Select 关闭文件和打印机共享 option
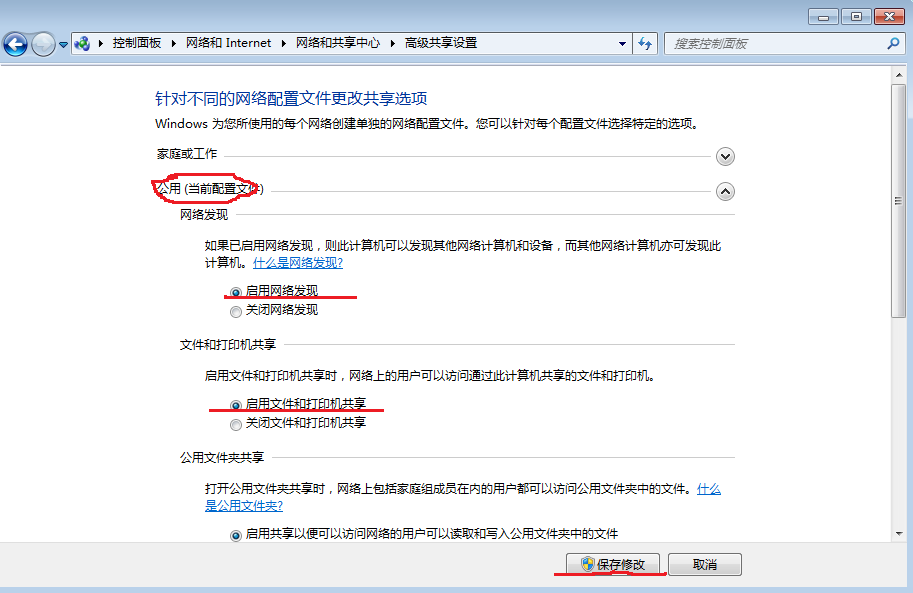 point(236,424)
